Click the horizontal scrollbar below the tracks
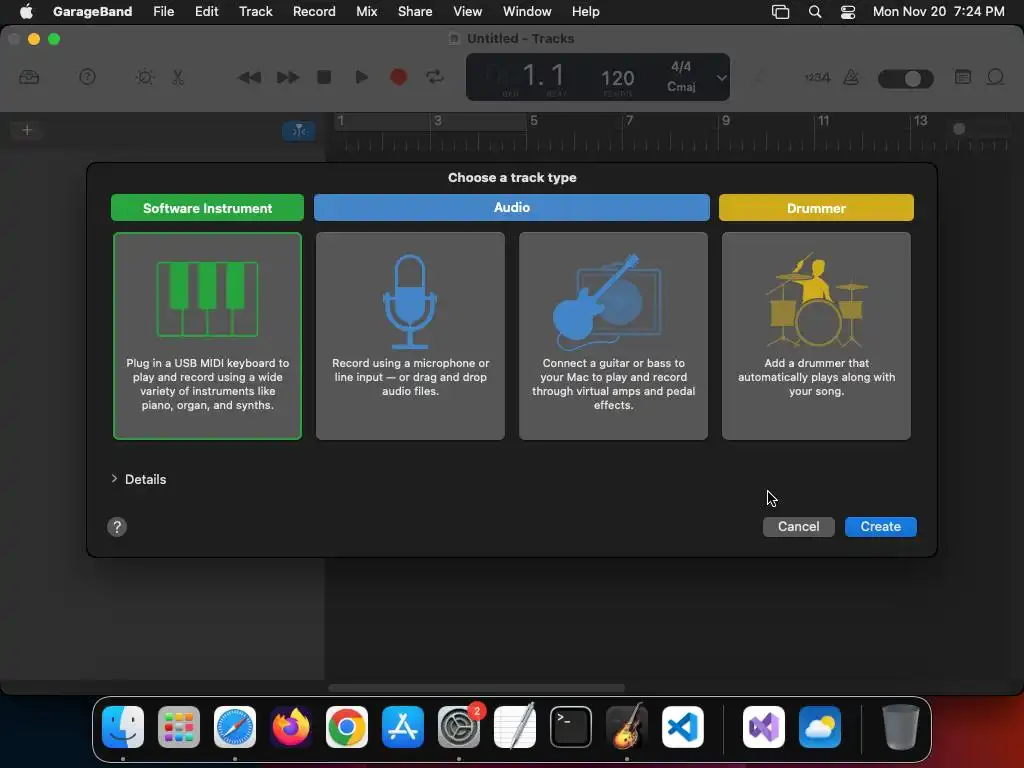The image size is (1024, 768). pos(477,688)
